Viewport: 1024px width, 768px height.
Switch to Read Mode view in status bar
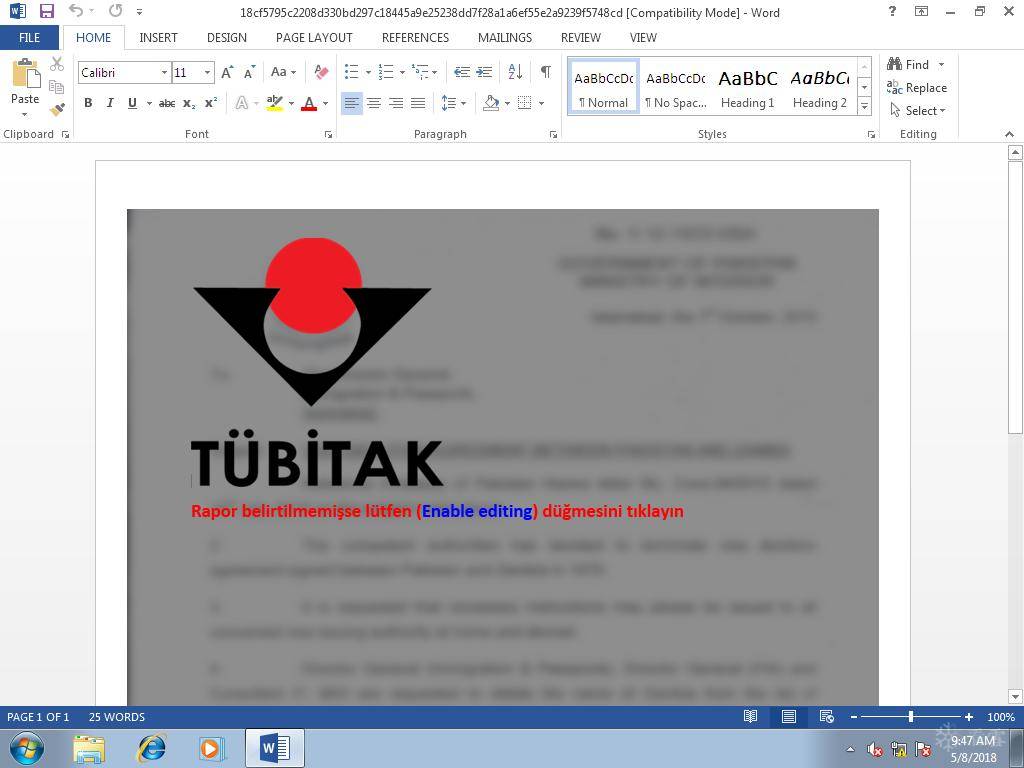[x=750, y=716]
